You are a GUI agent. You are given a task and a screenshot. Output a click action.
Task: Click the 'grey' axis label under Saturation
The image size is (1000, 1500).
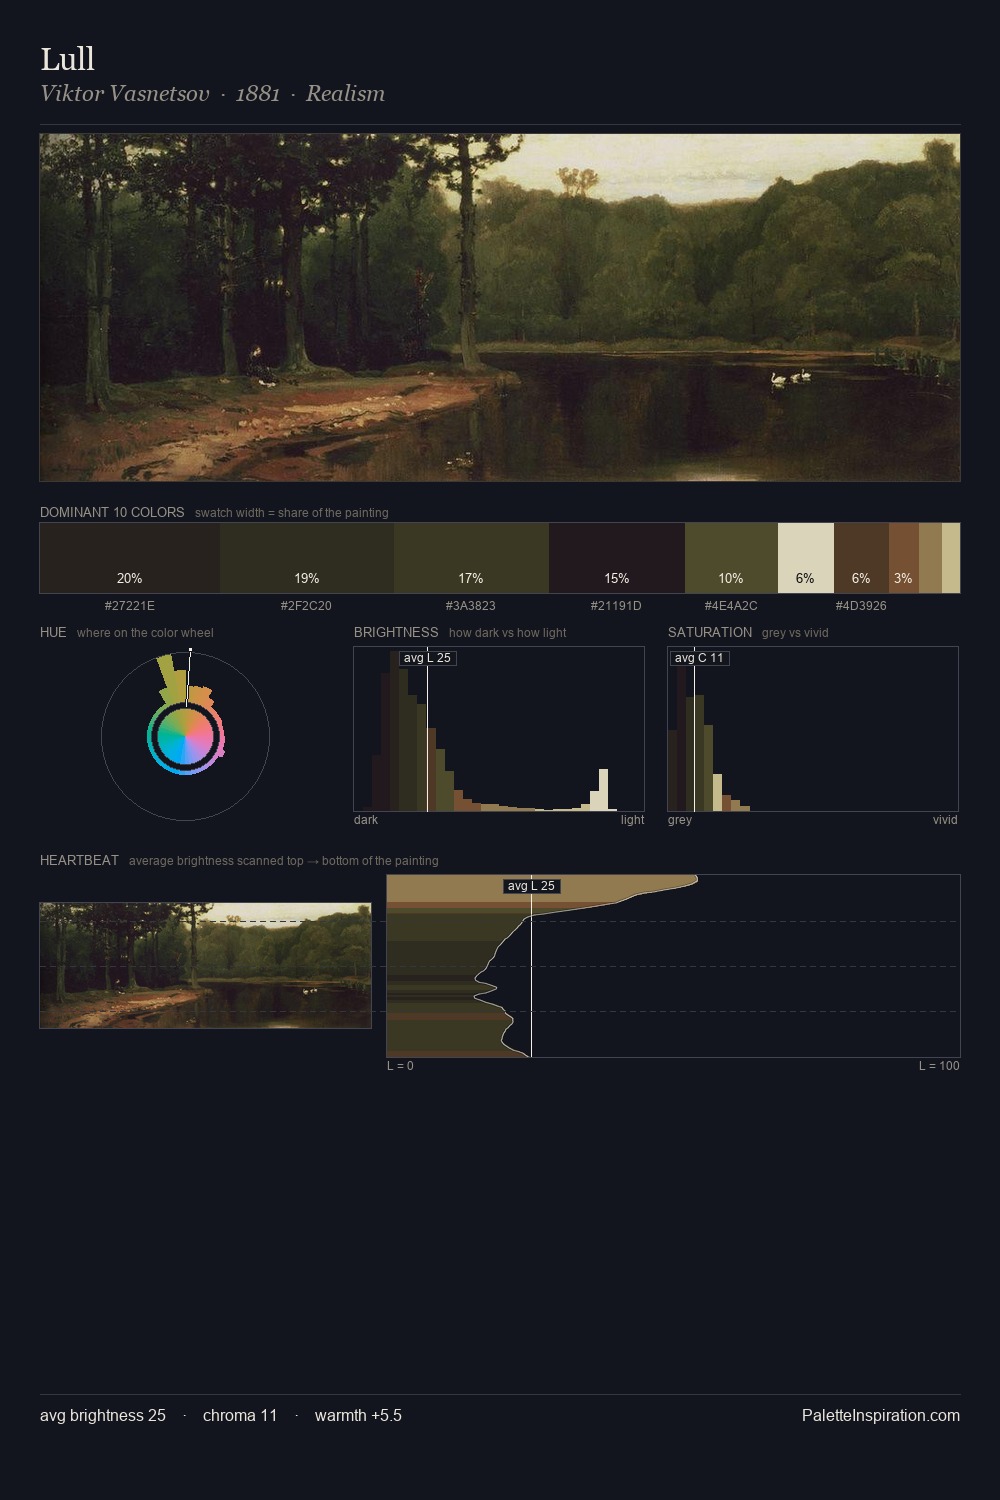tap(680, 820)
